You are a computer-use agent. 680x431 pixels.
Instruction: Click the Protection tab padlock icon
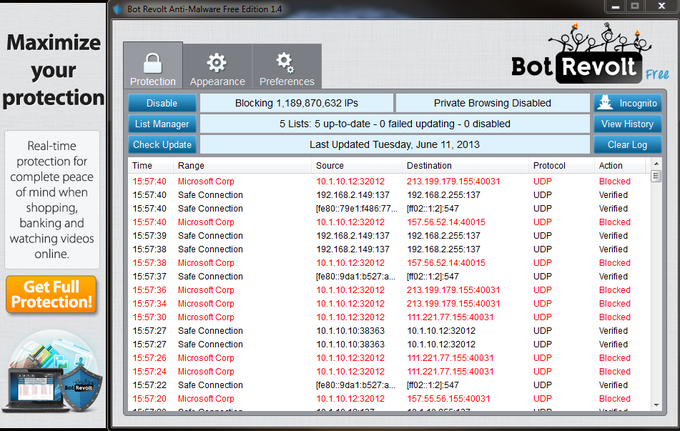pyautogui.click(x=153, y=63)
